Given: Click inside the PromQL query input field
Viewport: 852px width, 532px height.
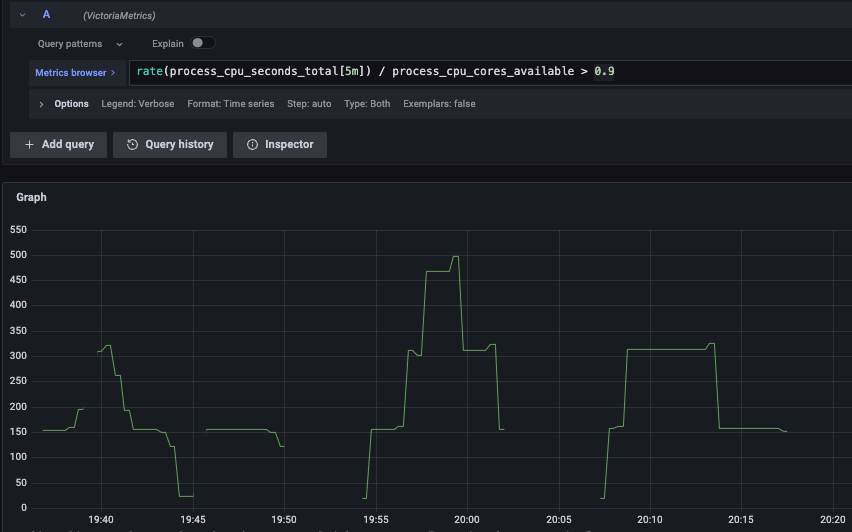Looking at the screenshot, I should tap(490, 72).
